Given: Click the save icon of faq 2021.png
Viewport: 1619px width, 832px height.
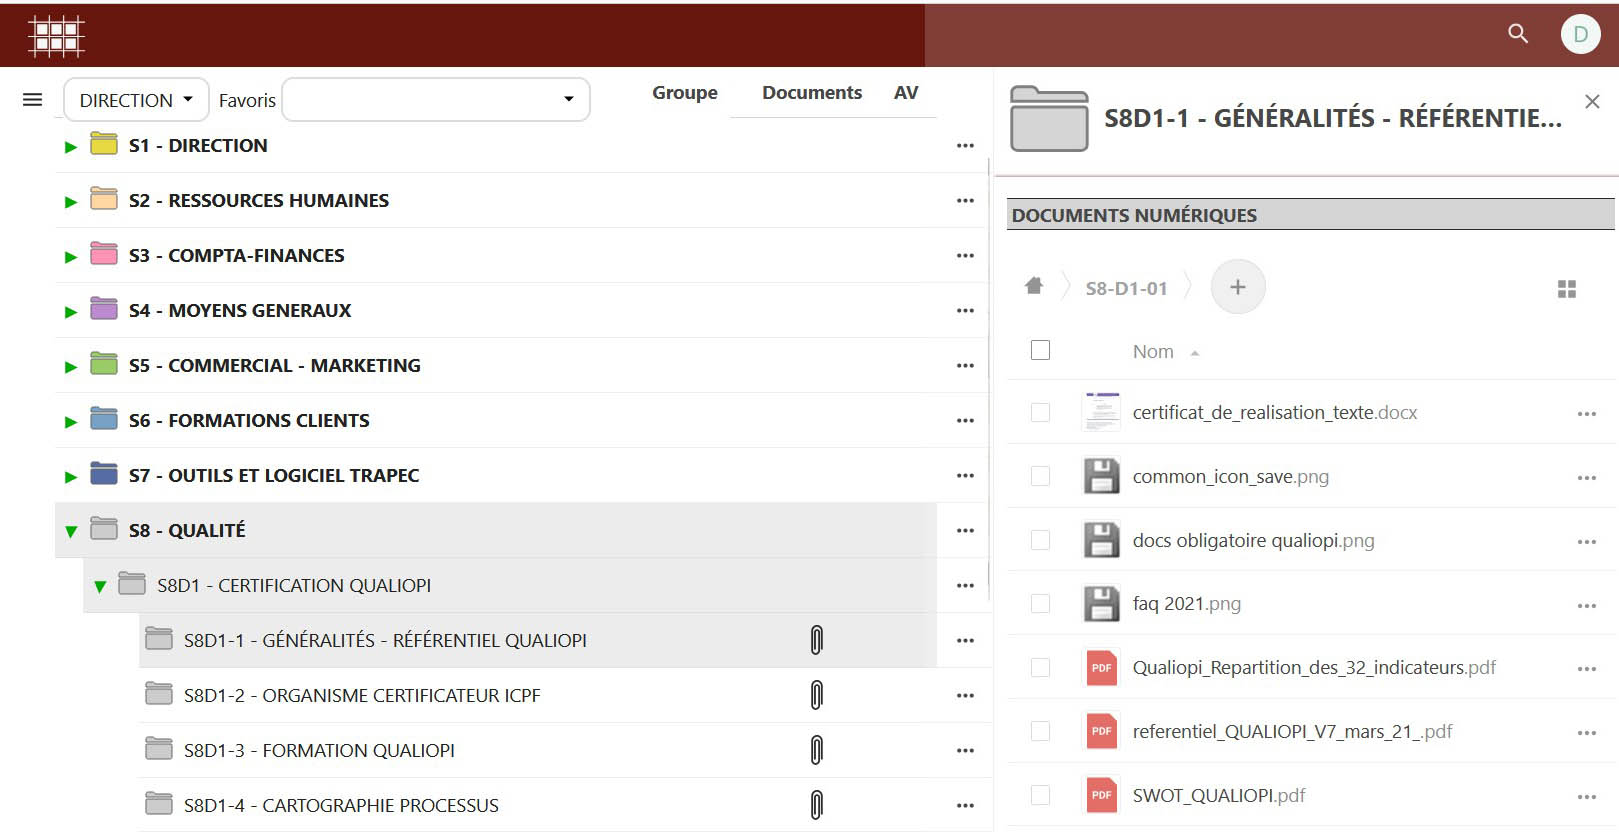Looking at the screenshot, I should pyautogui.click(x=1101, y=604).
